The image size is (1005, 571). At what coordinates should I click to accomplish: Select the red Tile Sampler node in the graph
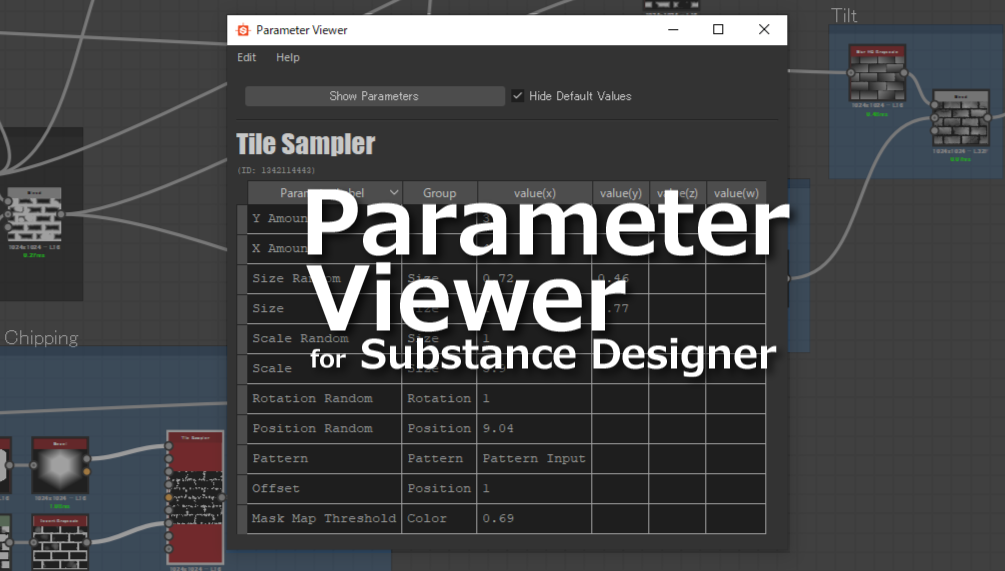click(x=195, y=497)
